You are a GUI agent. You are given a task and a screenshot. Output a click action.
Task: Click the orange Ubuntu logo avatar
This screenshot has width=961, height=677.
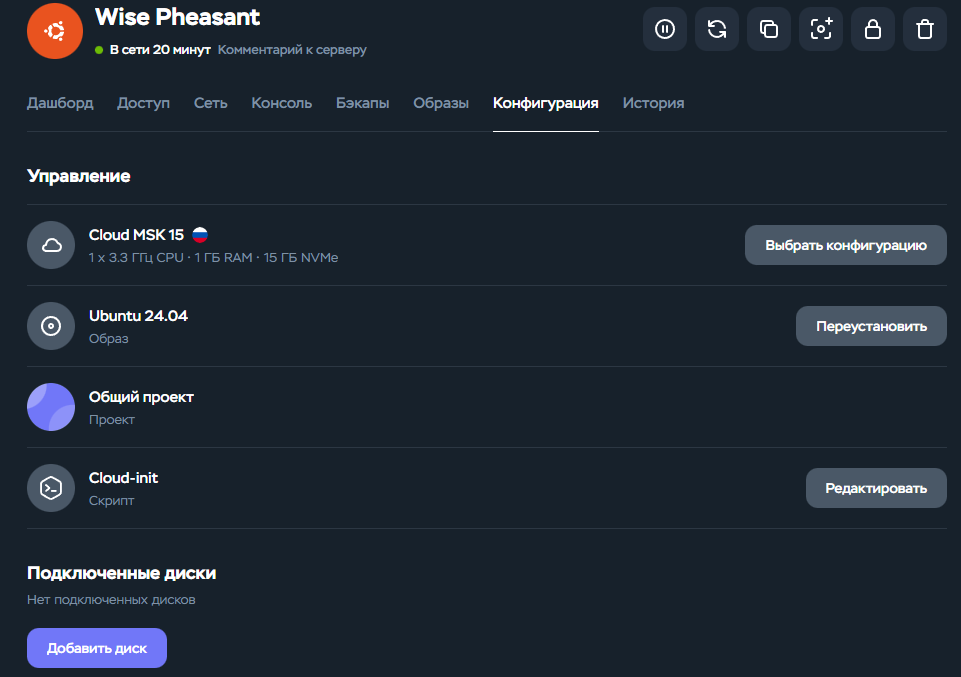pyautogui.click(x=55, y=30)
